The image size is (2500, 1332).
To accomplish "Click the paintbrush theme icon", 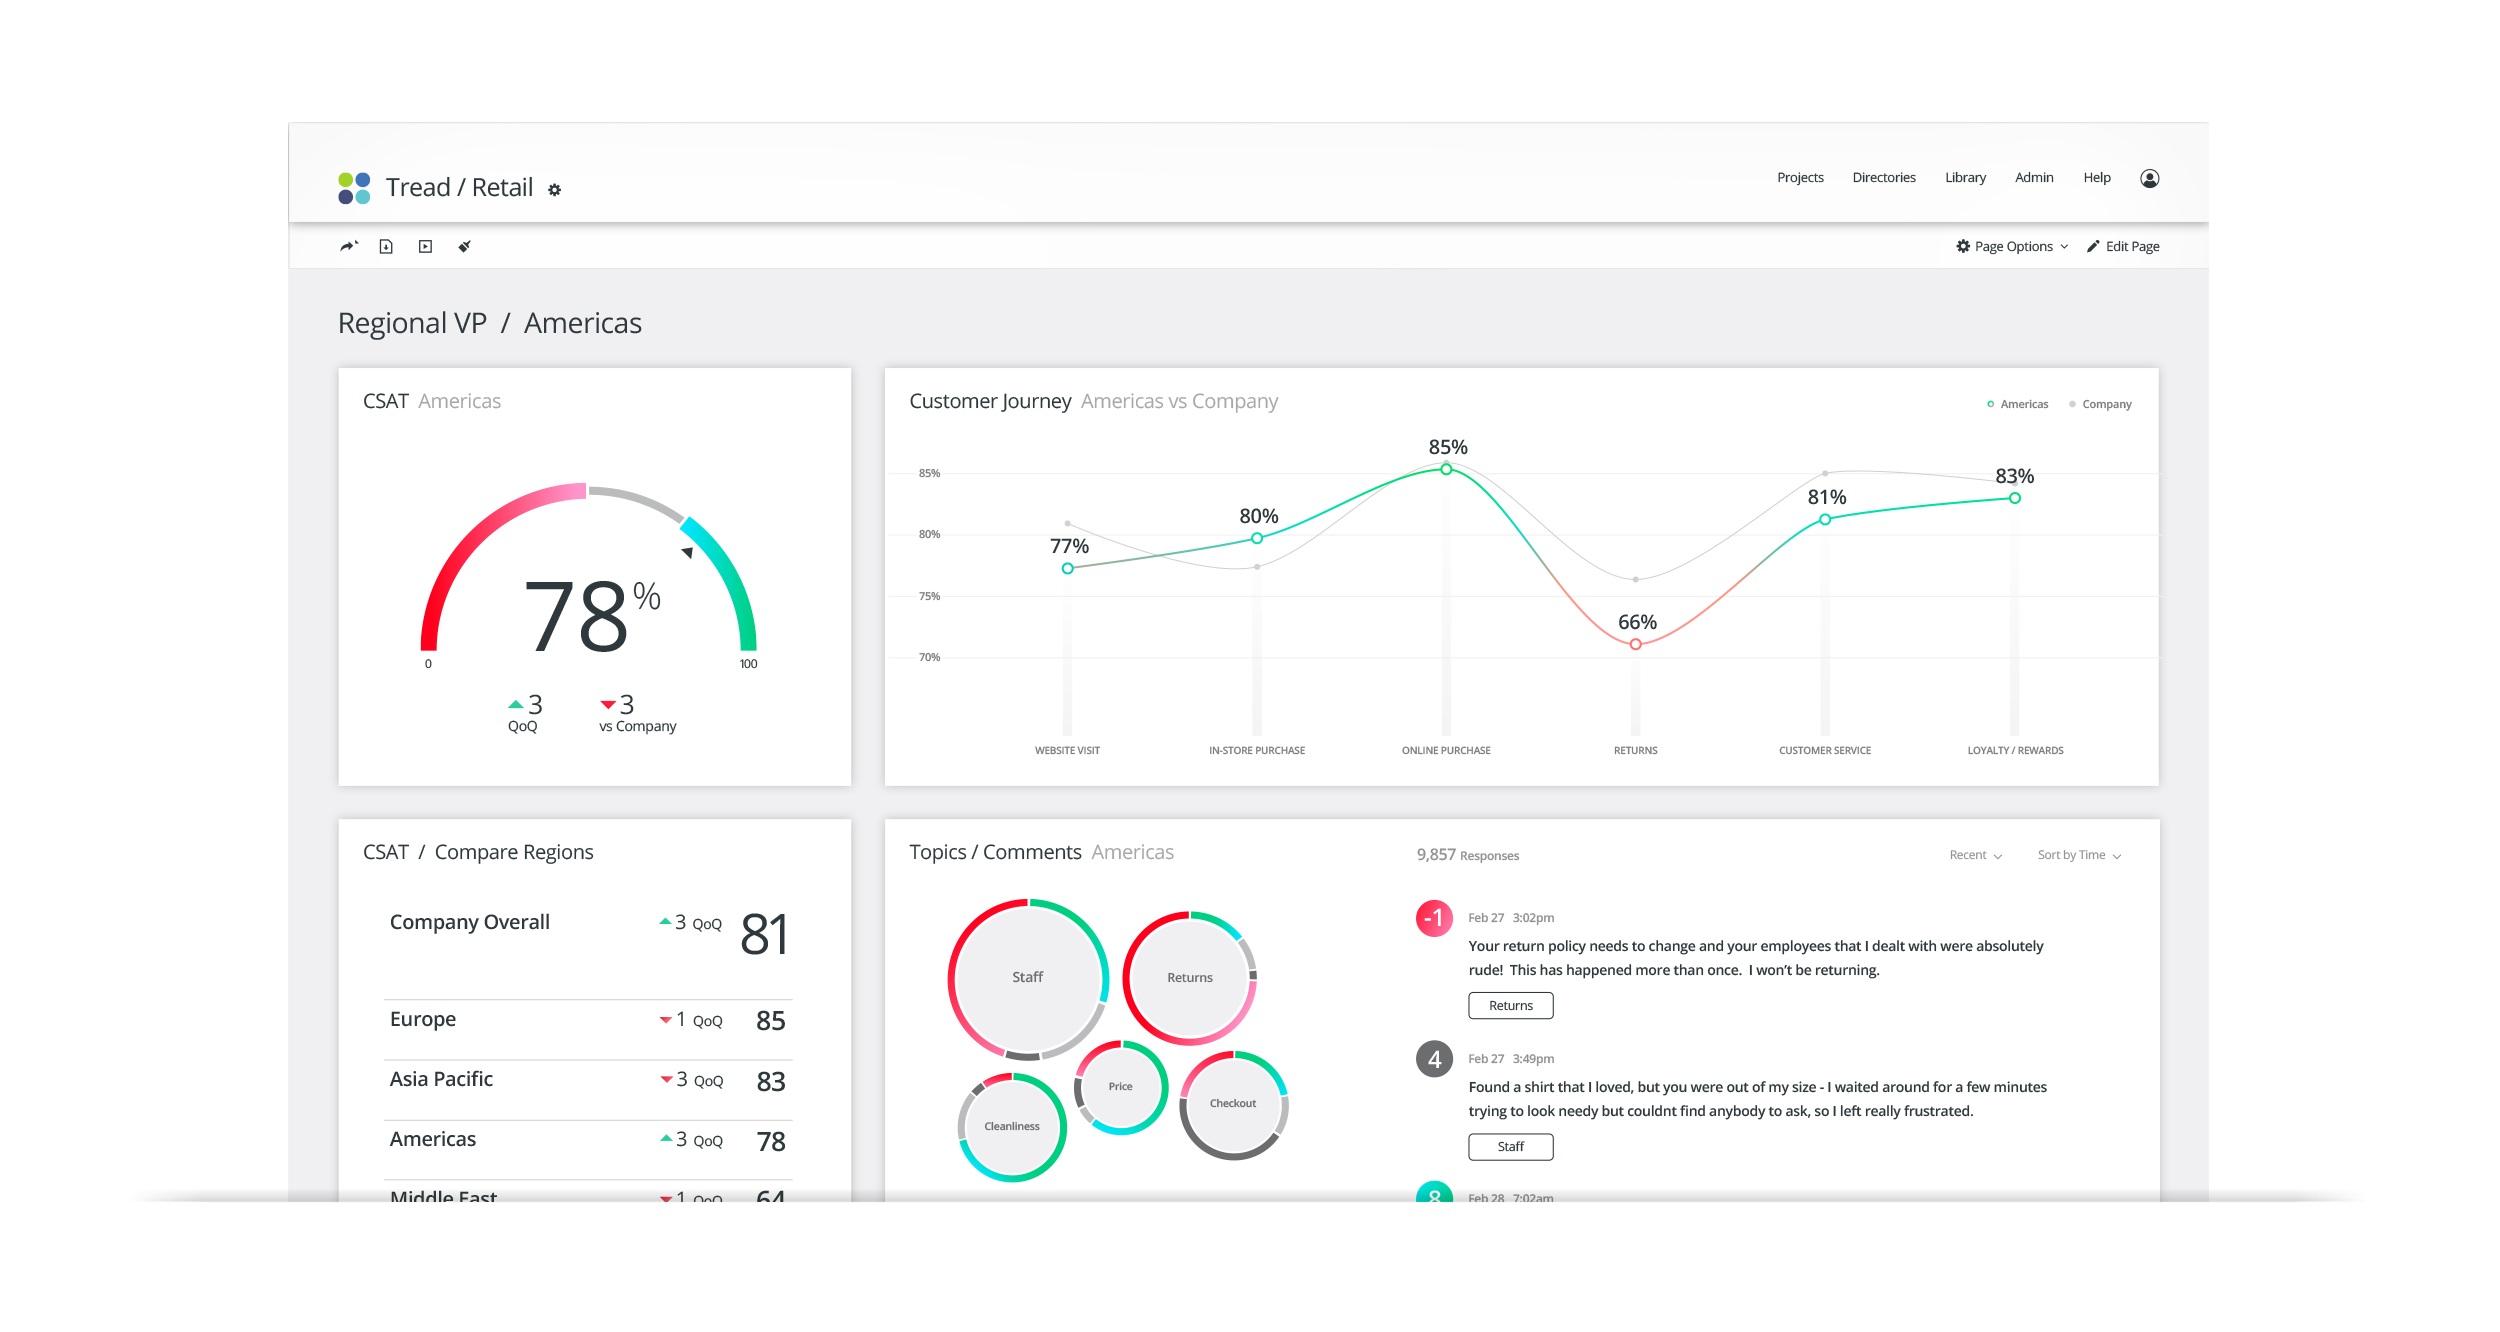I will point(464,246).
